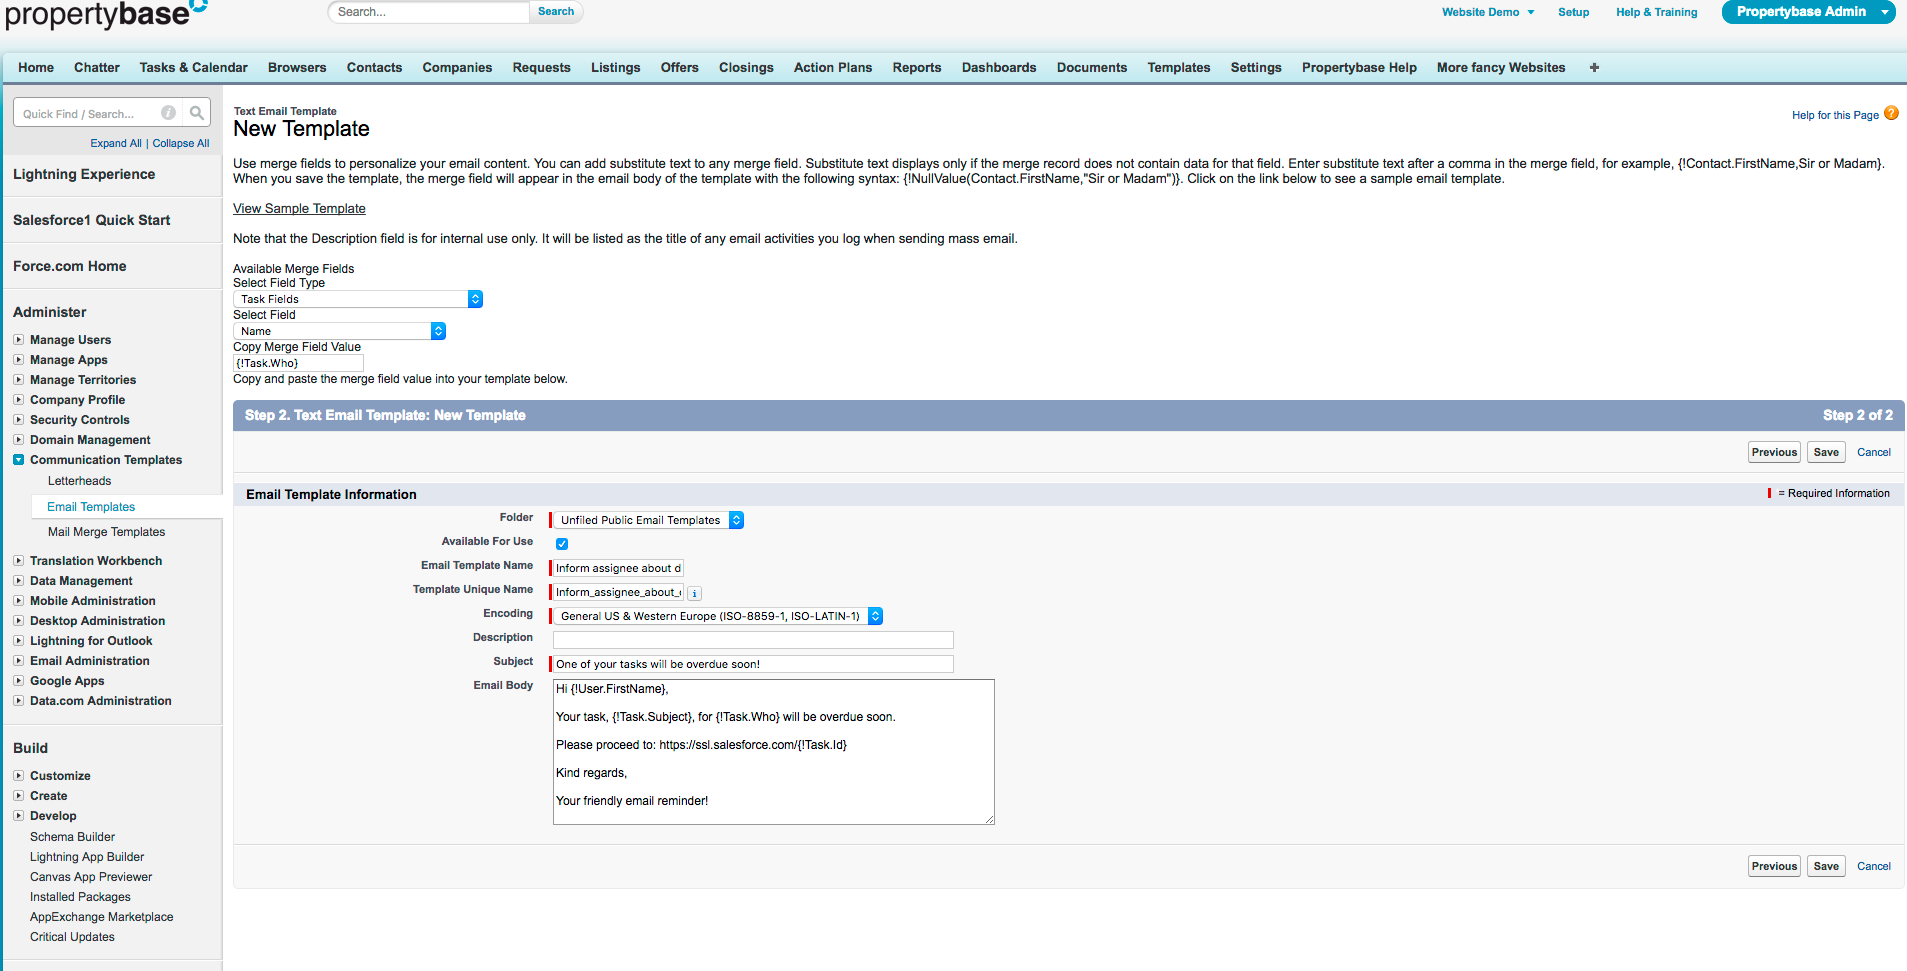Screen dimensions: 1907x971
Task: Open the Select Field Type dropdown
Action: [358, 299]
